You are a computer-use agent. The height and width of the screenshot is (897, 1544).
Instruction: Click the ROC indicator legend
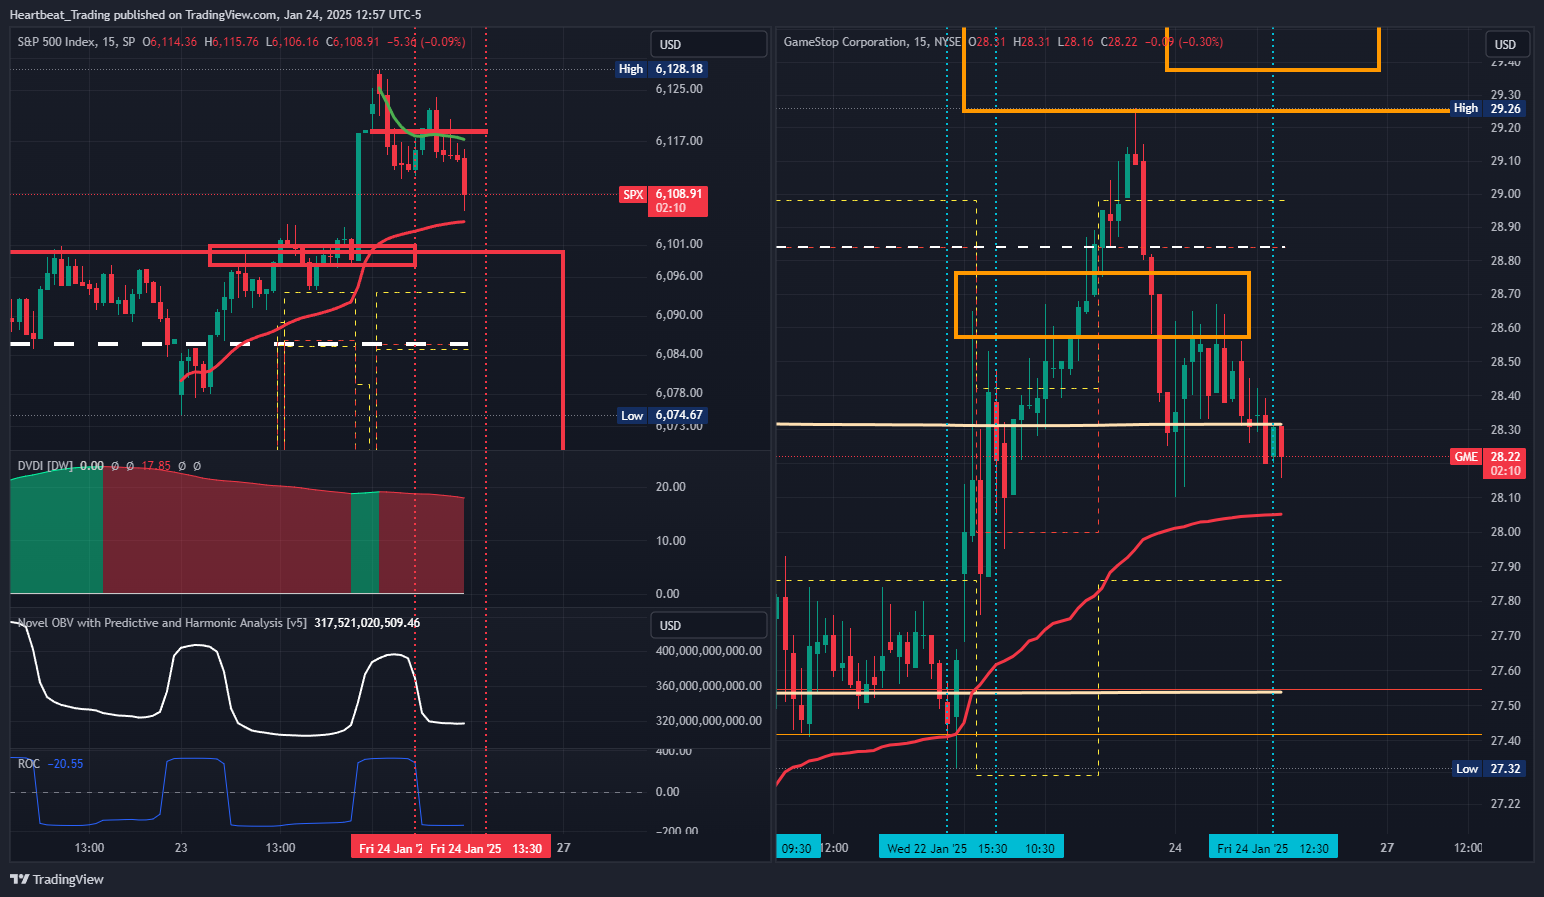29,763
